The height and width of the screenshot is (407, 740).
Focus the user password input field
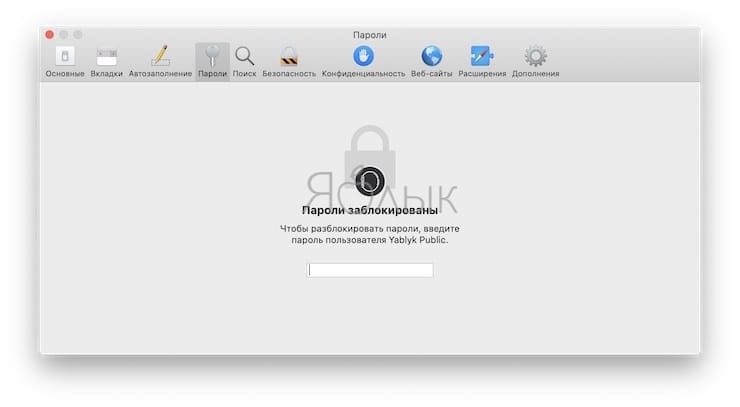point(370,270)
